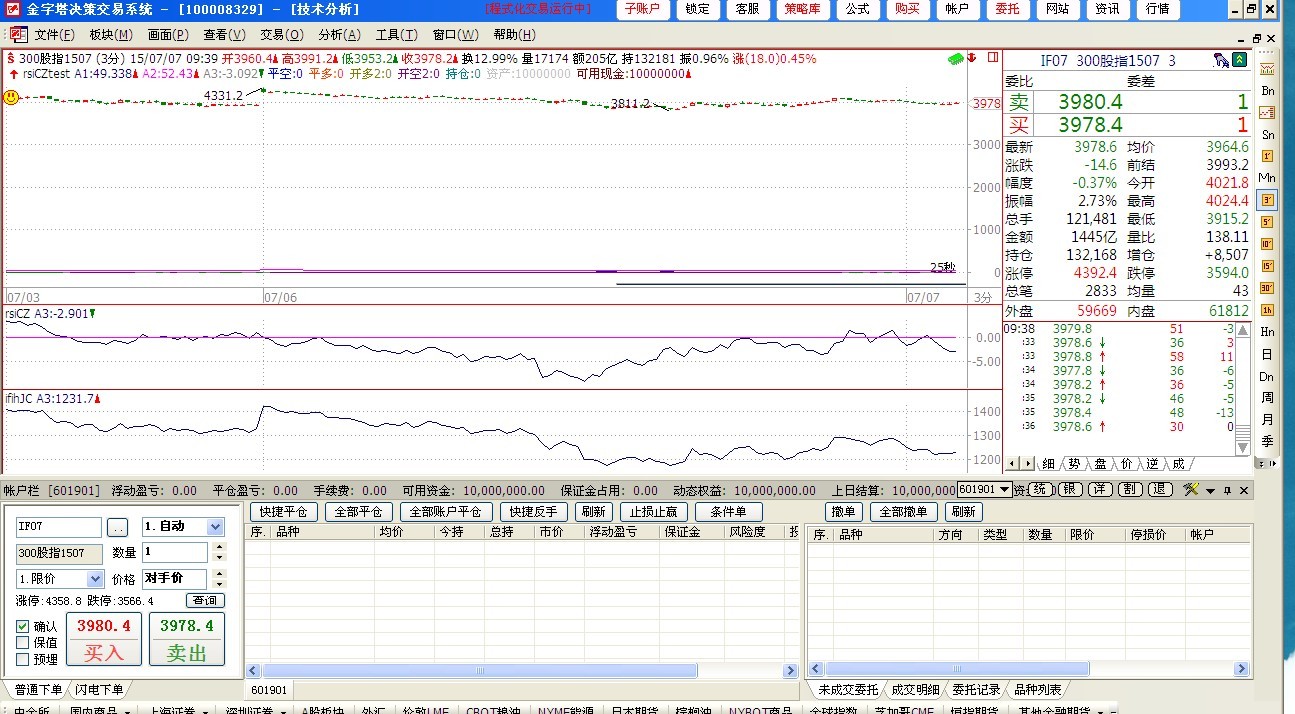Screen dimensions: 1295x714
Task: Click the IF07 contract code input field
Action: coord(59,527)
